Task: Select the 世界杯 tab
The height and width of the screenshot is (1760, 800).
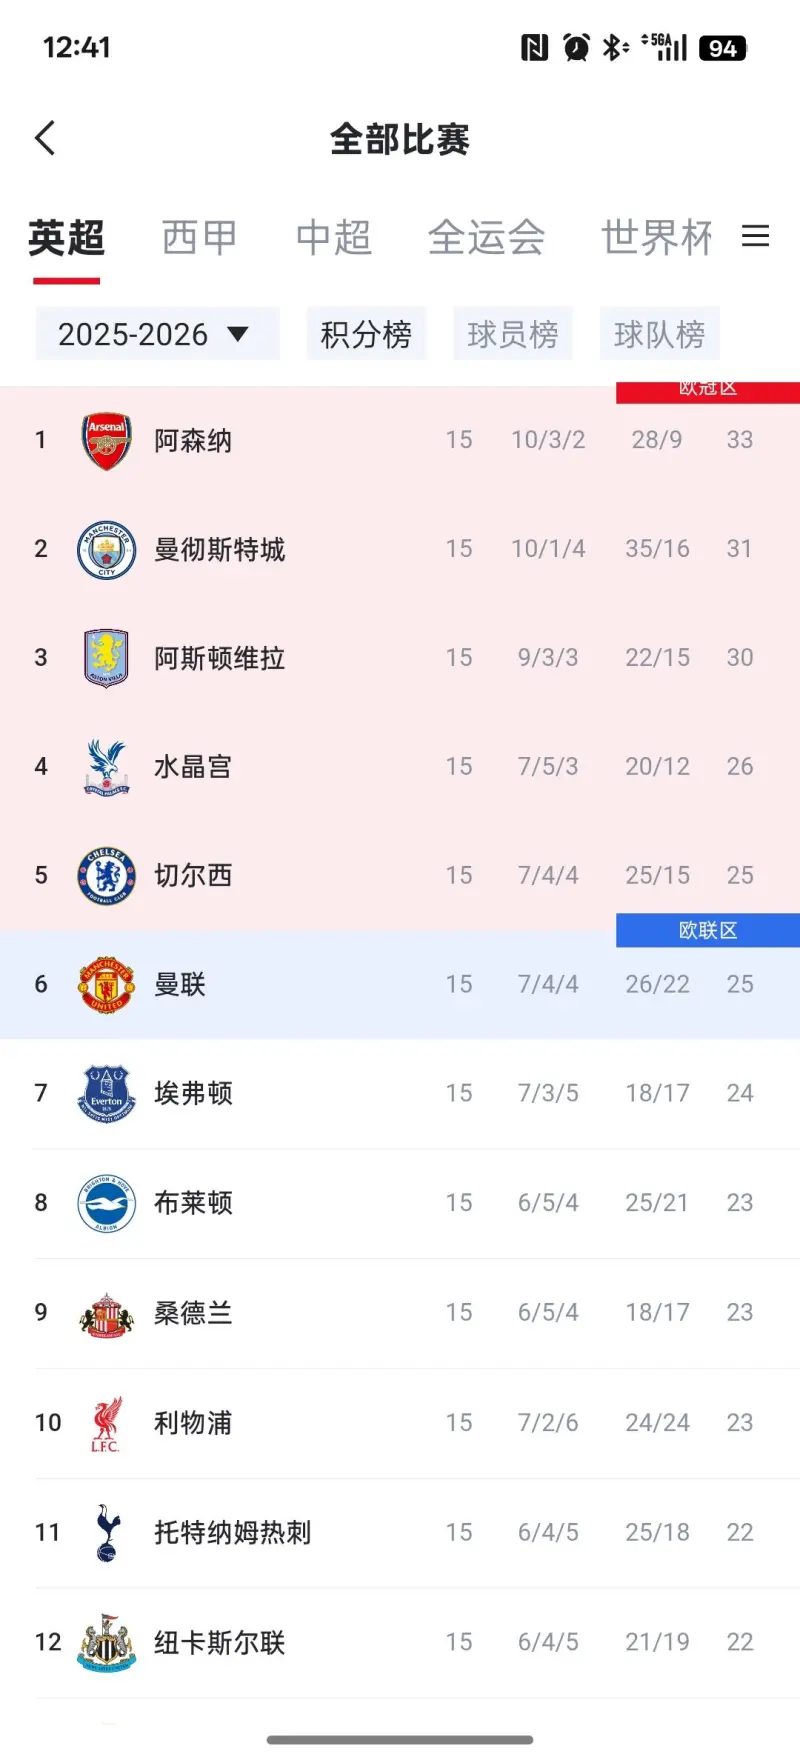Action: click(x=656, y=238)
